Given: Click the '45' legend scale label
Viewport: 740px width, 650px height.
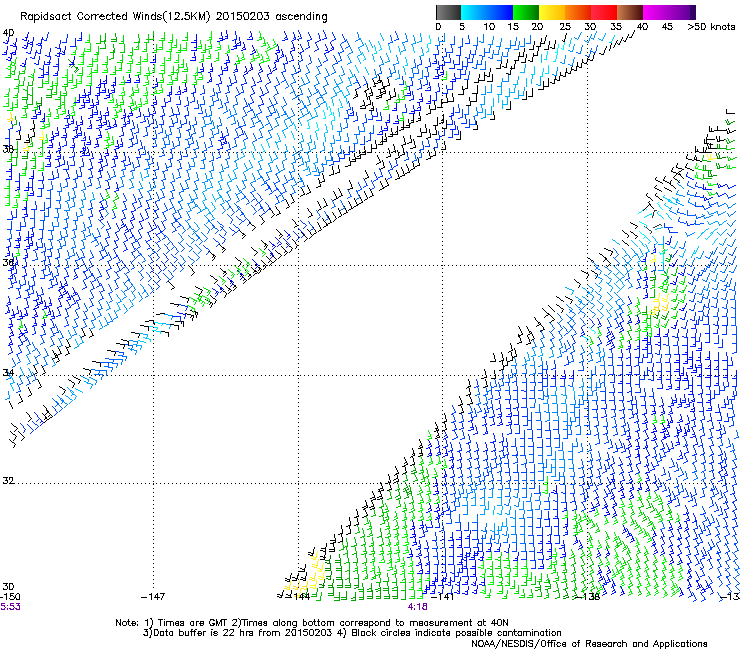Looking at the screenshot, I should (667, 27).
